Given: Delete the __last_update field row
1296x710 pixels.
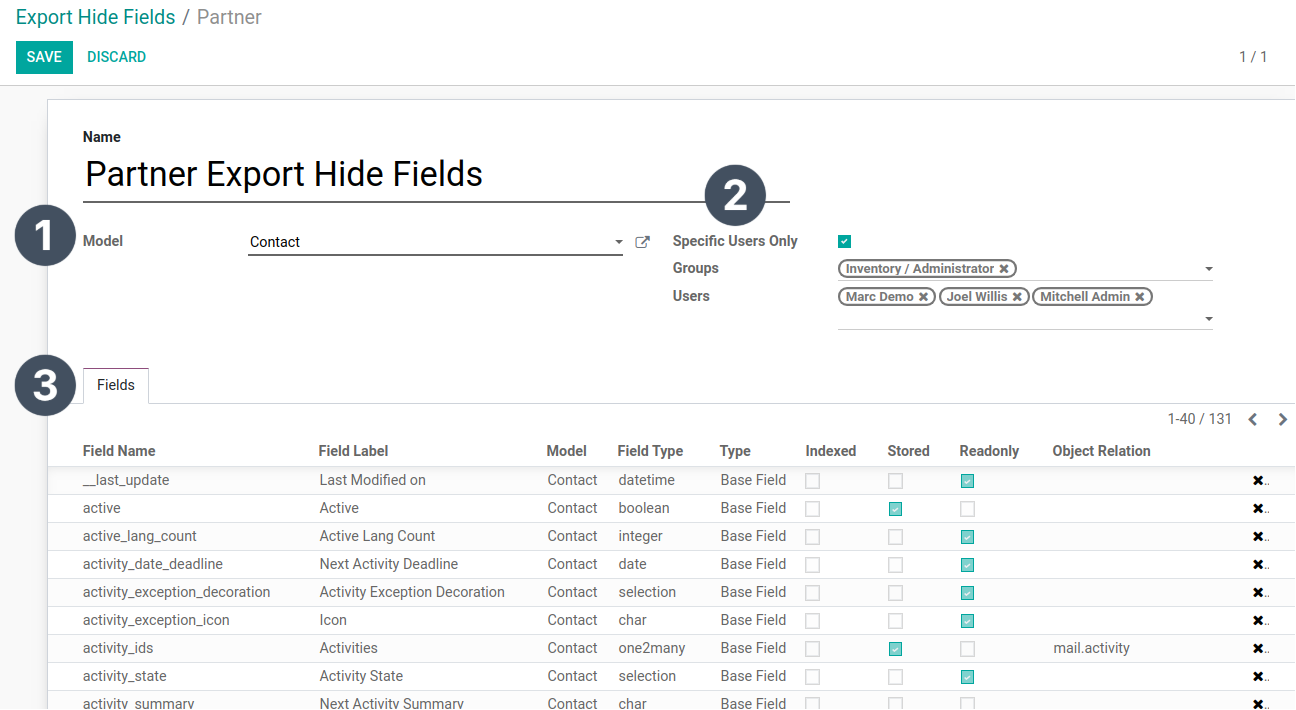Looking at the screenshot, I should point(1258,481).
